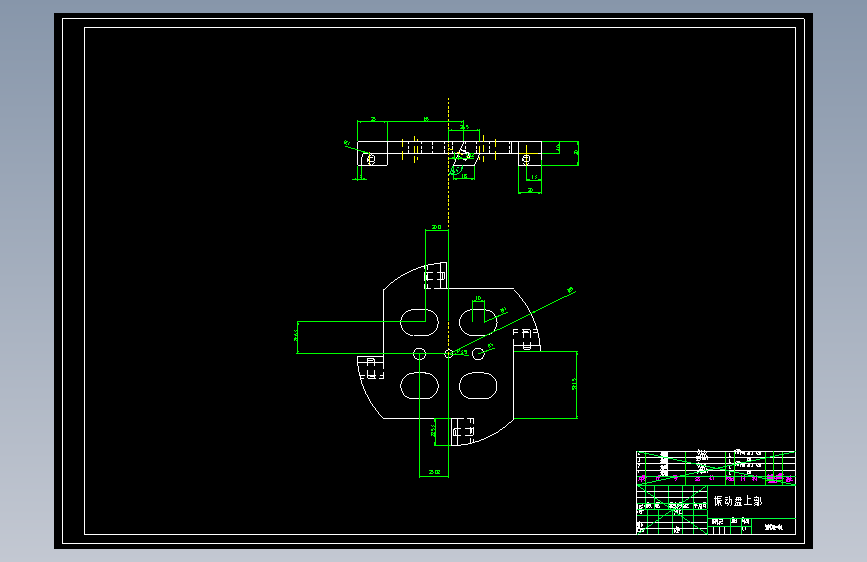Select the top mounting bracket detail in the plan view
Viewport: 867px width, 562px height.
coord(436,275)
